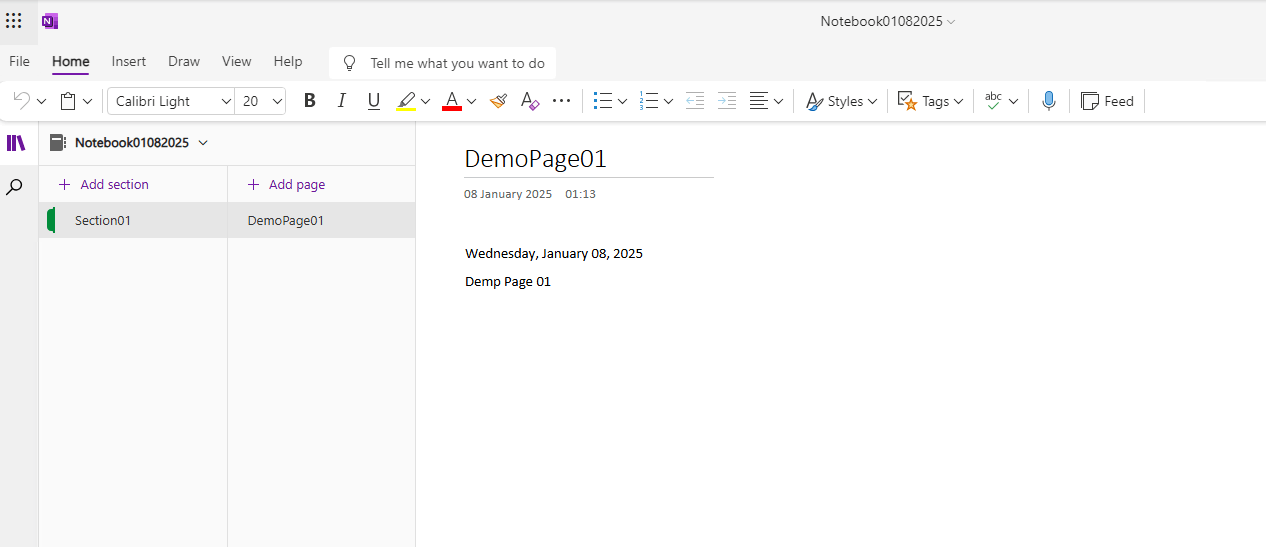Open the Help tab

288,61
